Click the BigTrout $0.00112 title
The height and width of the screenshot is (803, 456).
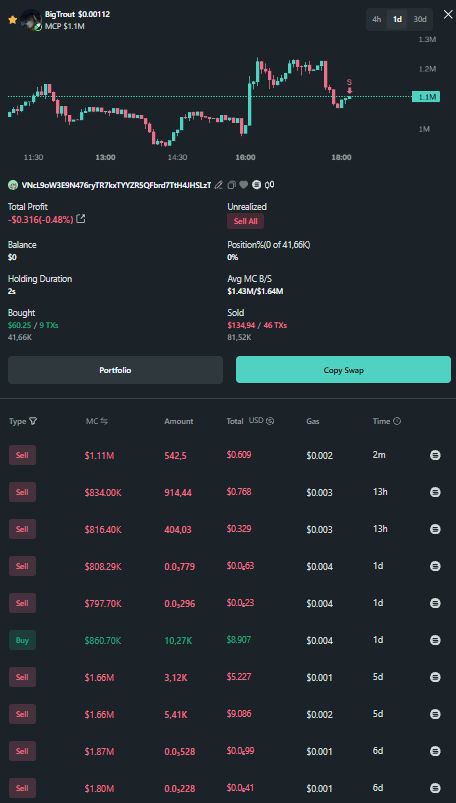77,14
